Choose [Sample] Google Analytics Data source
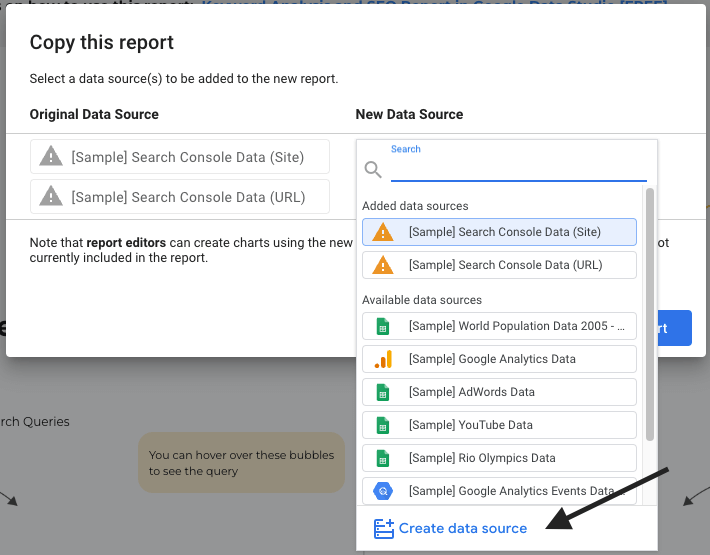 tap(499, 359)
